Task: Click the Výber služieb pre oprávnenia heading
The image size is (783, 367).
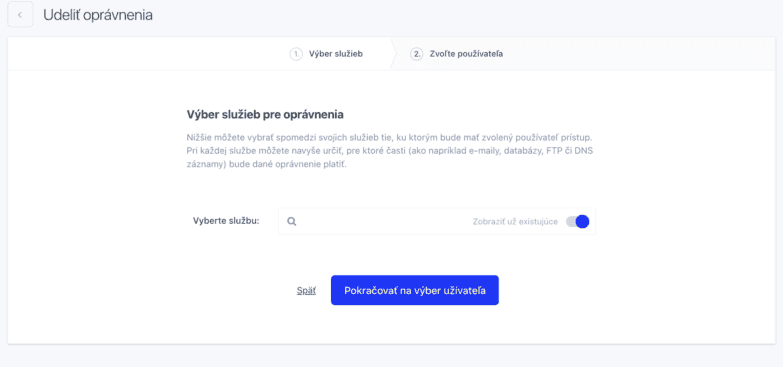Action: 265,114
